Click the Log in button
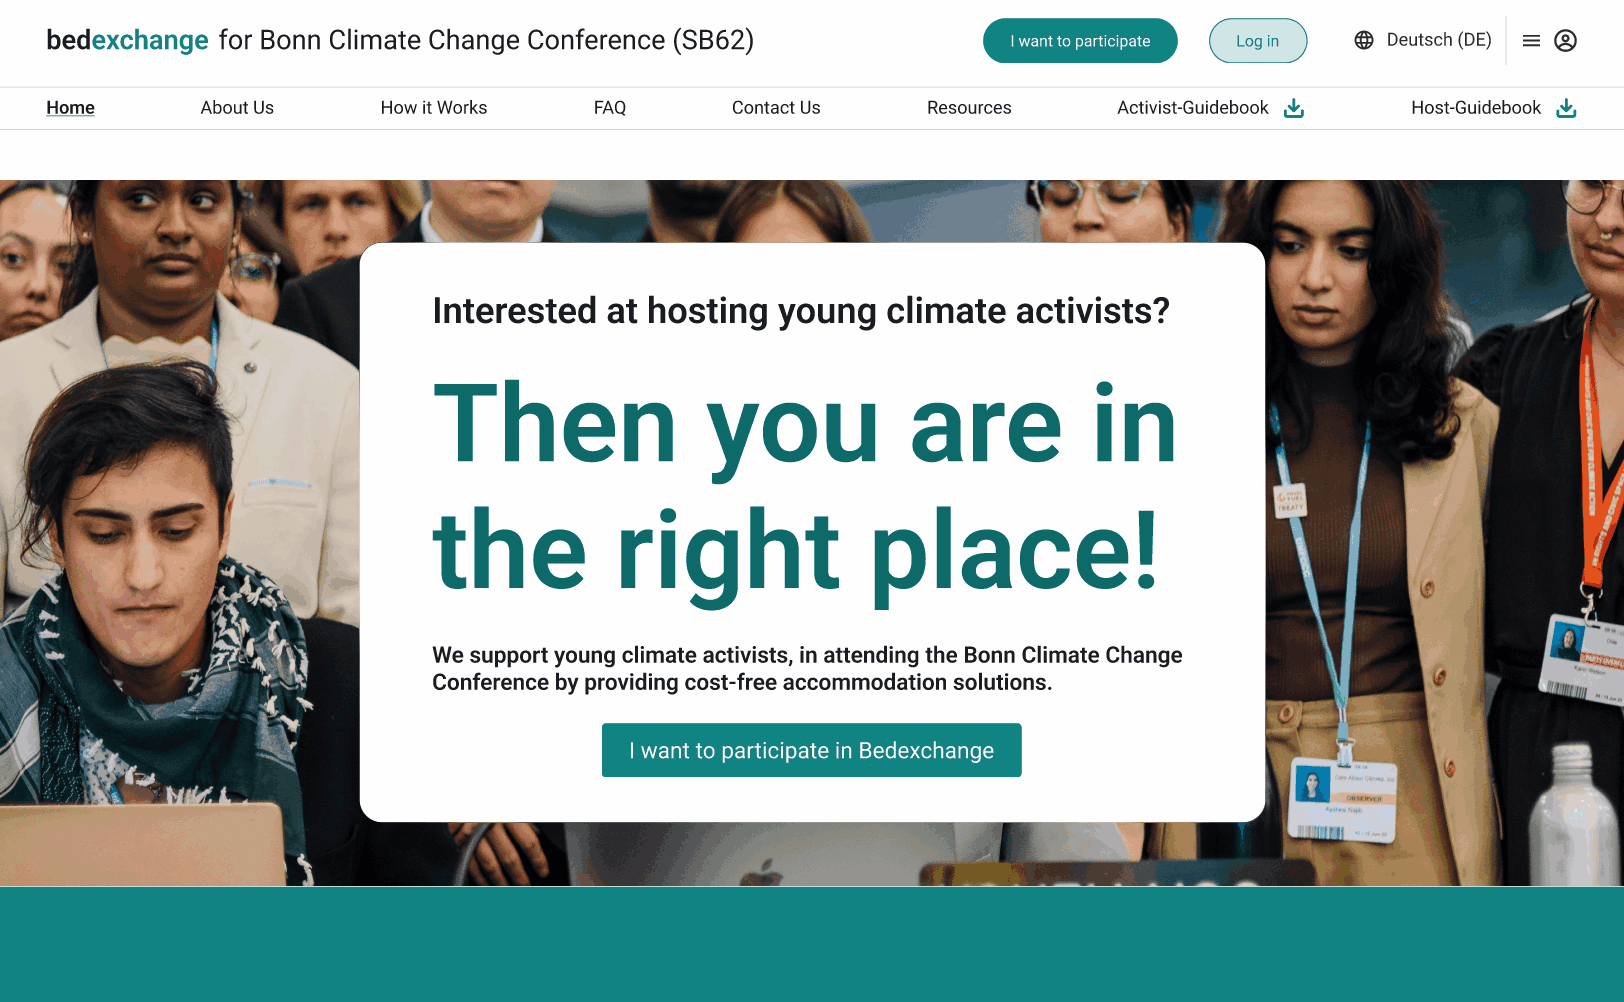Image resolution: width=1624 pixels, height=1002 pixels. pos(1258,41)
